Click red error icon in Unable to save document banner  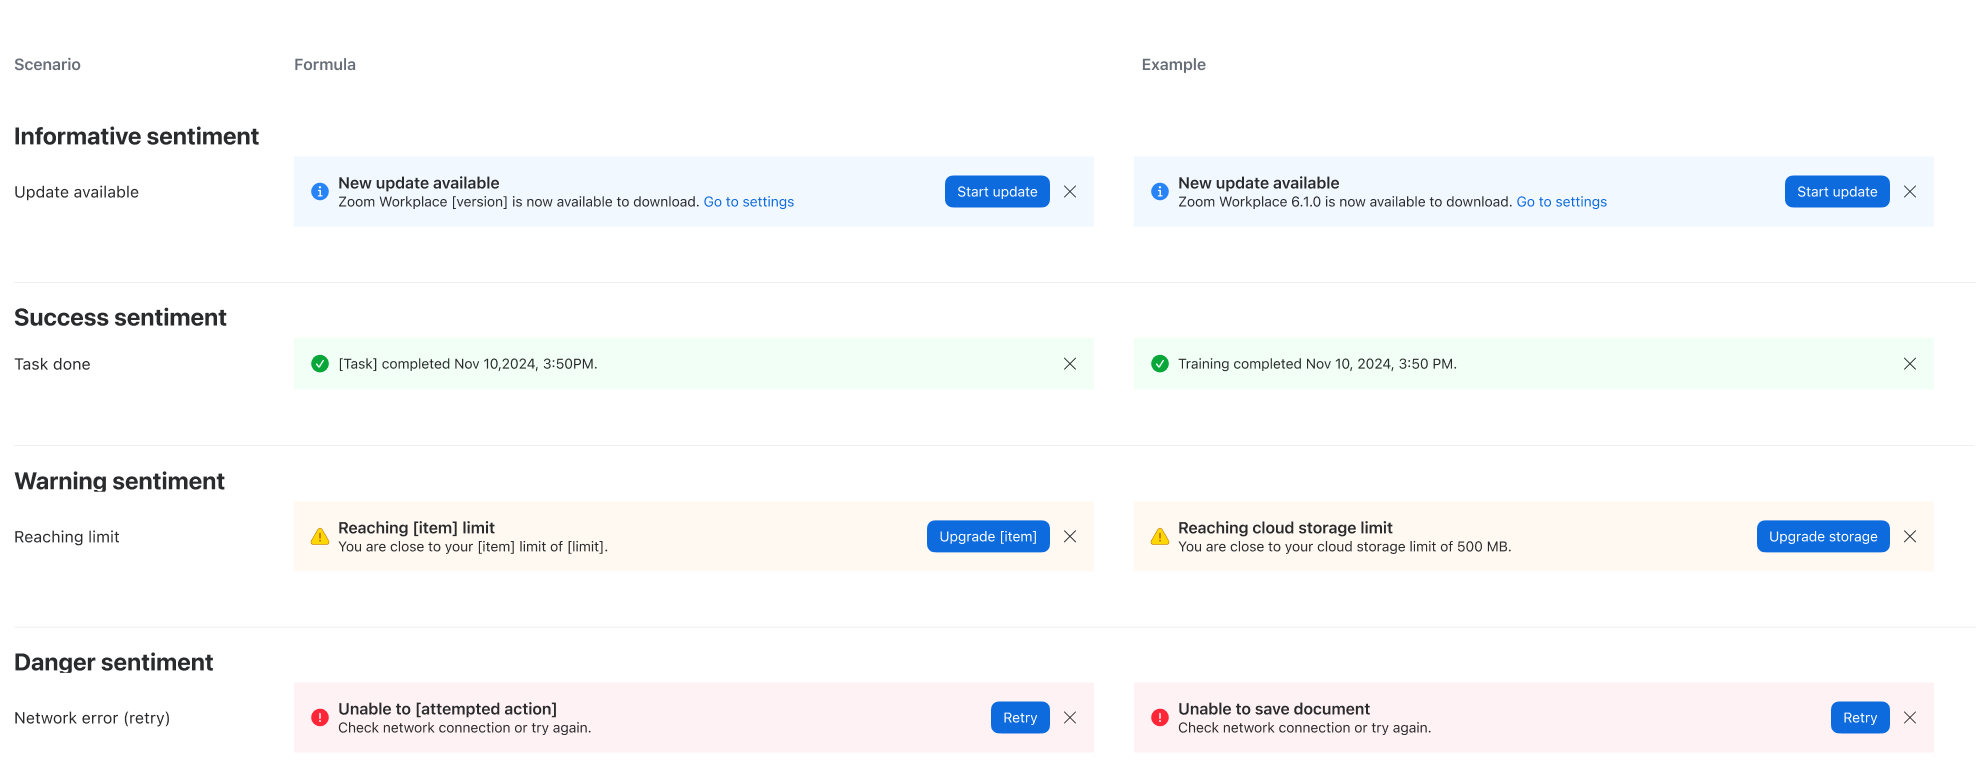tap(1160, 717)
